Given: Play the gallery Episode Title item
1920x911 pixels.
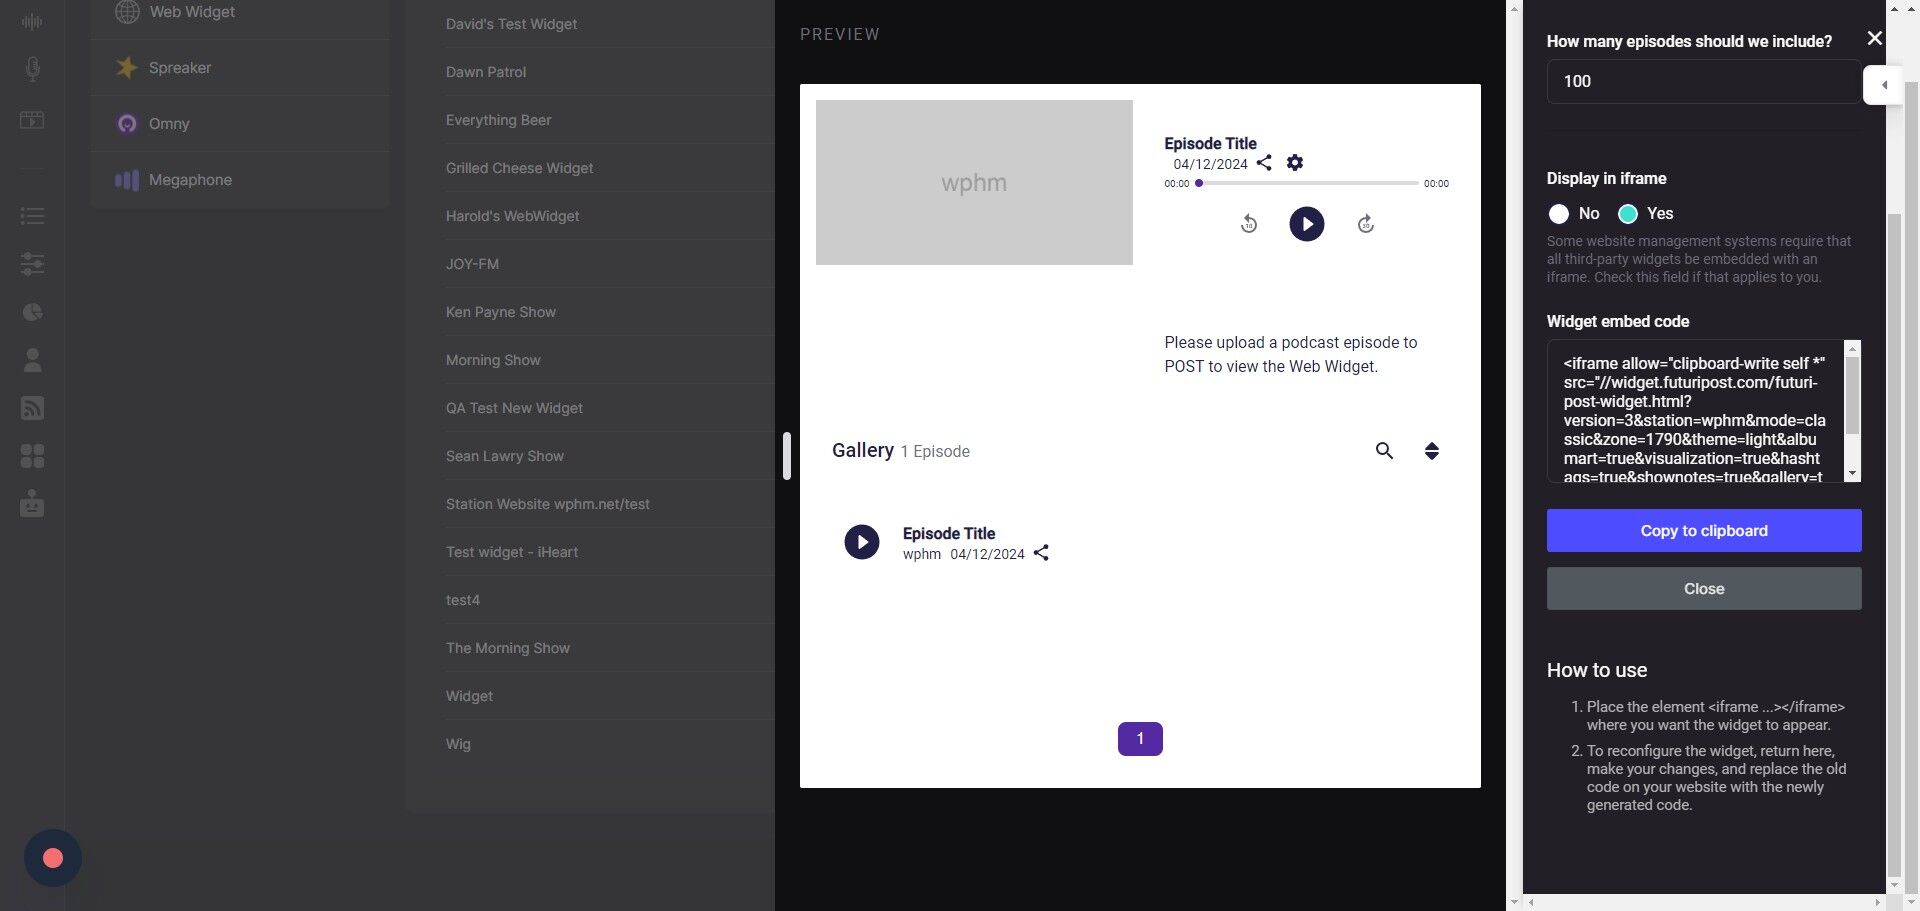Looking at the screenshot, I should (861, 542).
